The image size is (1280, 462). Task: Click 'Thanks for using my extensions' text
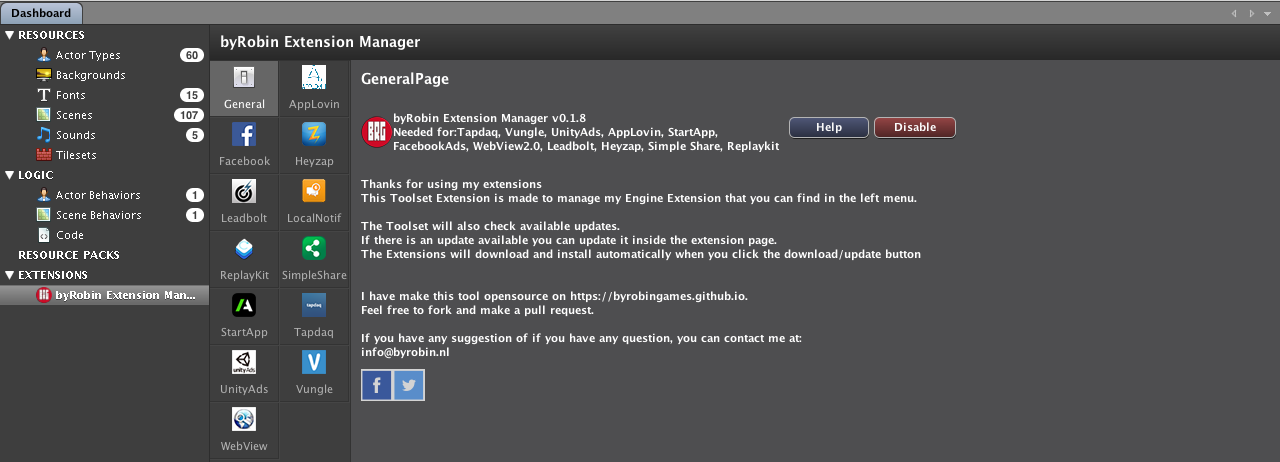coord(451,184)
